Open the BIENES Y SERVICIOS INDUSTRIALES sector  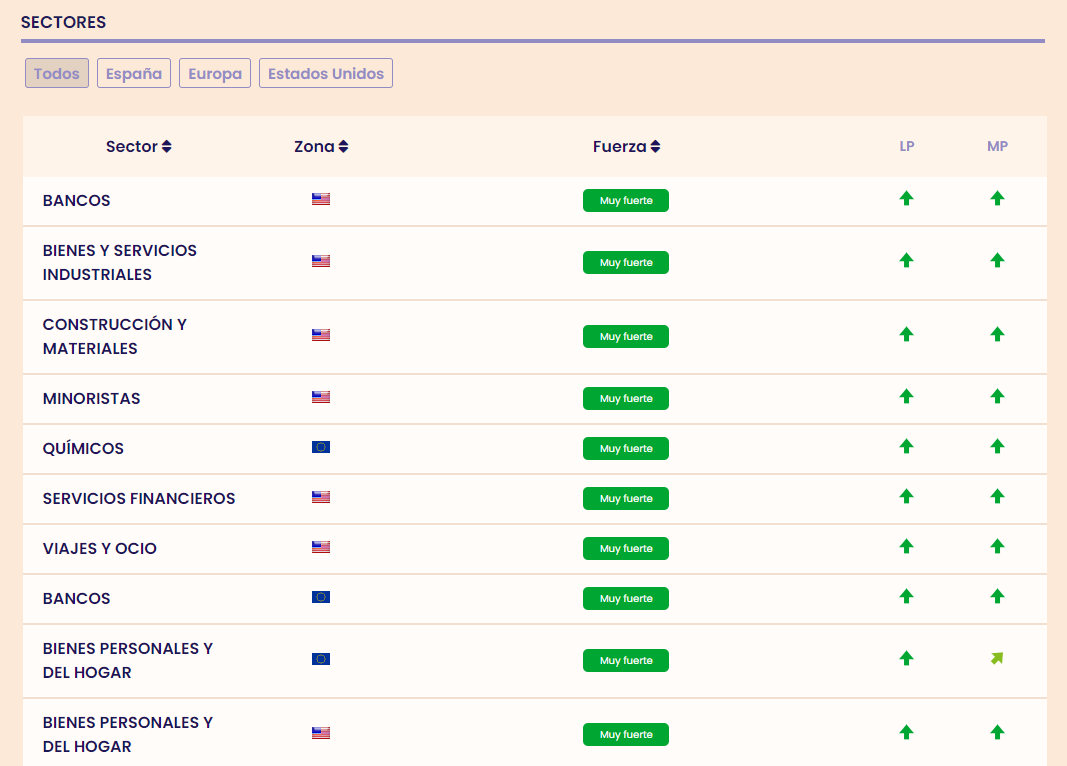click(x=120, y=262)
